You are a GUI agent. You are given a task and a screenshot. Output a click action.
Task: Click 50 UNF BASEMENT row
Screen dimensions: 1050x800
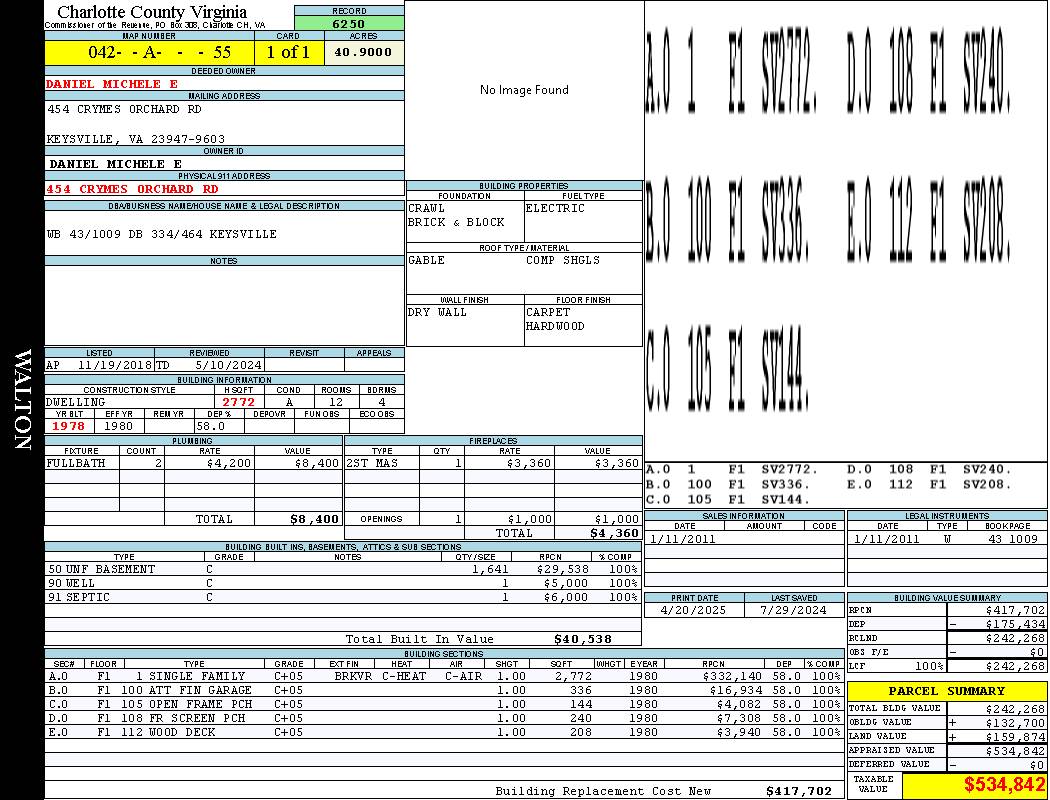tap(342, 570)
